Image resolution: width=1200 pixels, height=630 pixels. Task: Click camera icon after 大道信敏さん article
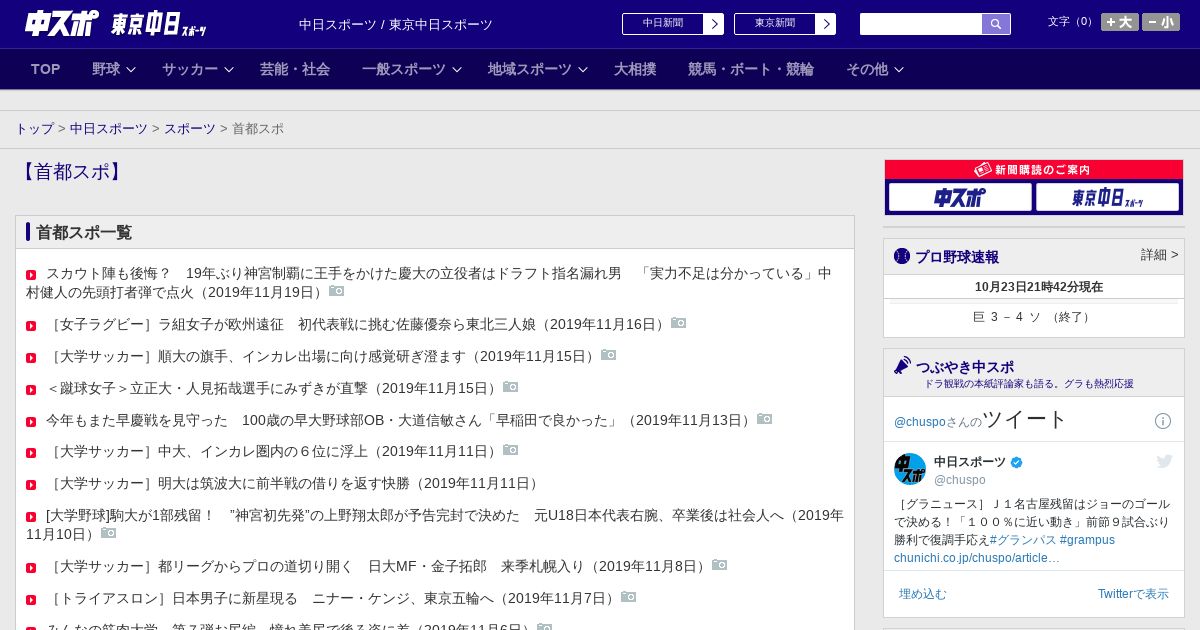[765, 419]
